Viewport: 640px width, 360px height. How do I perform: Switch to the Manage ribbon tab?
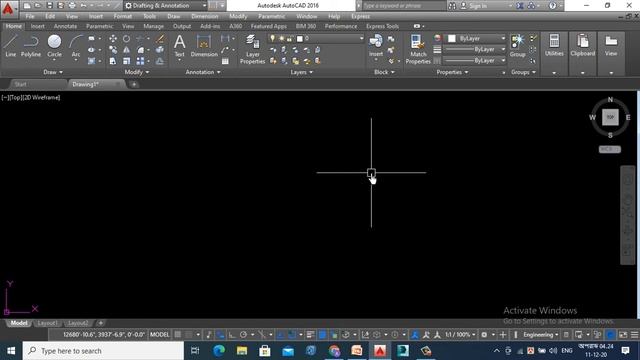[153, 26]
